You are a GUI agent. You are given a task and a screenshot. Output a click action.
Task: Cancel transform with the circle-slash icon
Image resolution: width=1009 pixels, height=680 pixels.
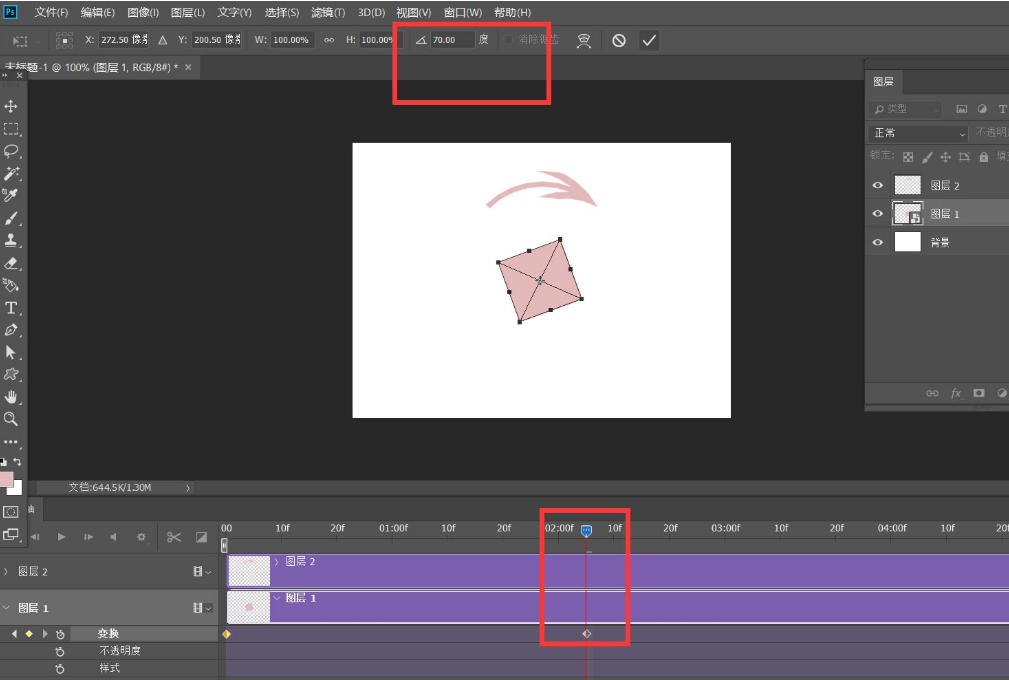(x=619, y=40)
